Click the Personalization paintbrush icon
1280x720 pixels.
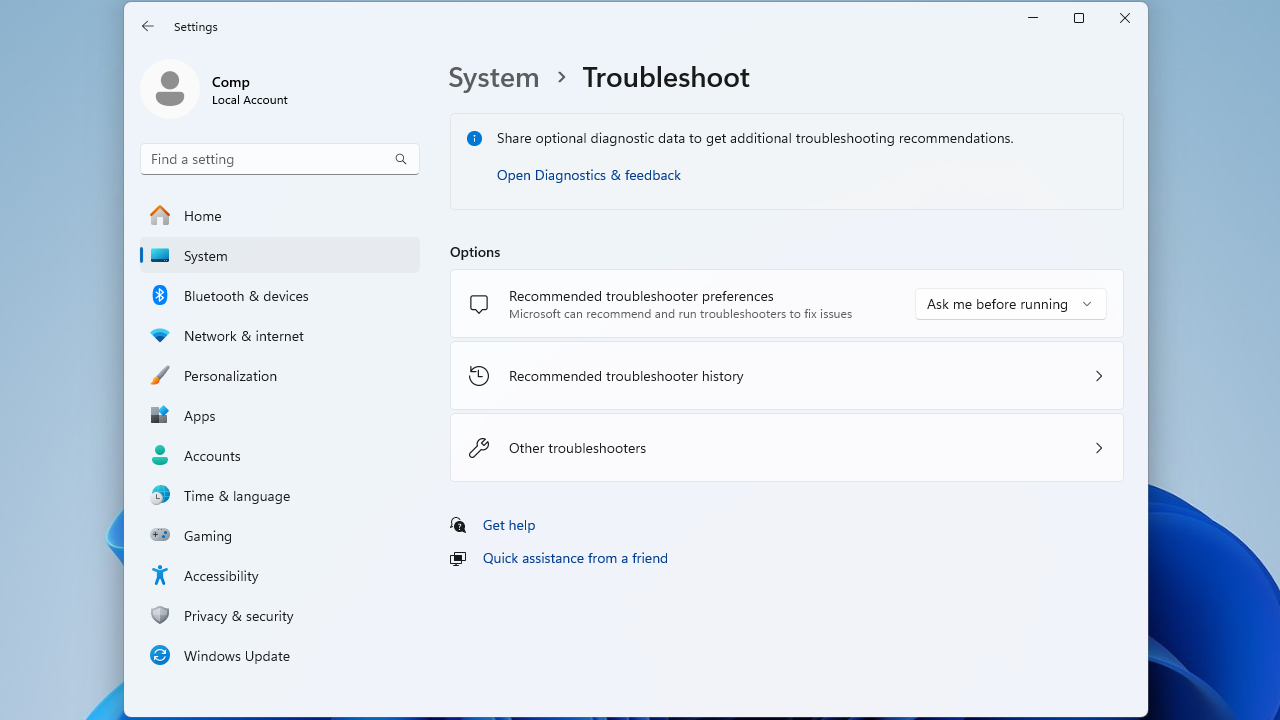point(160,376)
